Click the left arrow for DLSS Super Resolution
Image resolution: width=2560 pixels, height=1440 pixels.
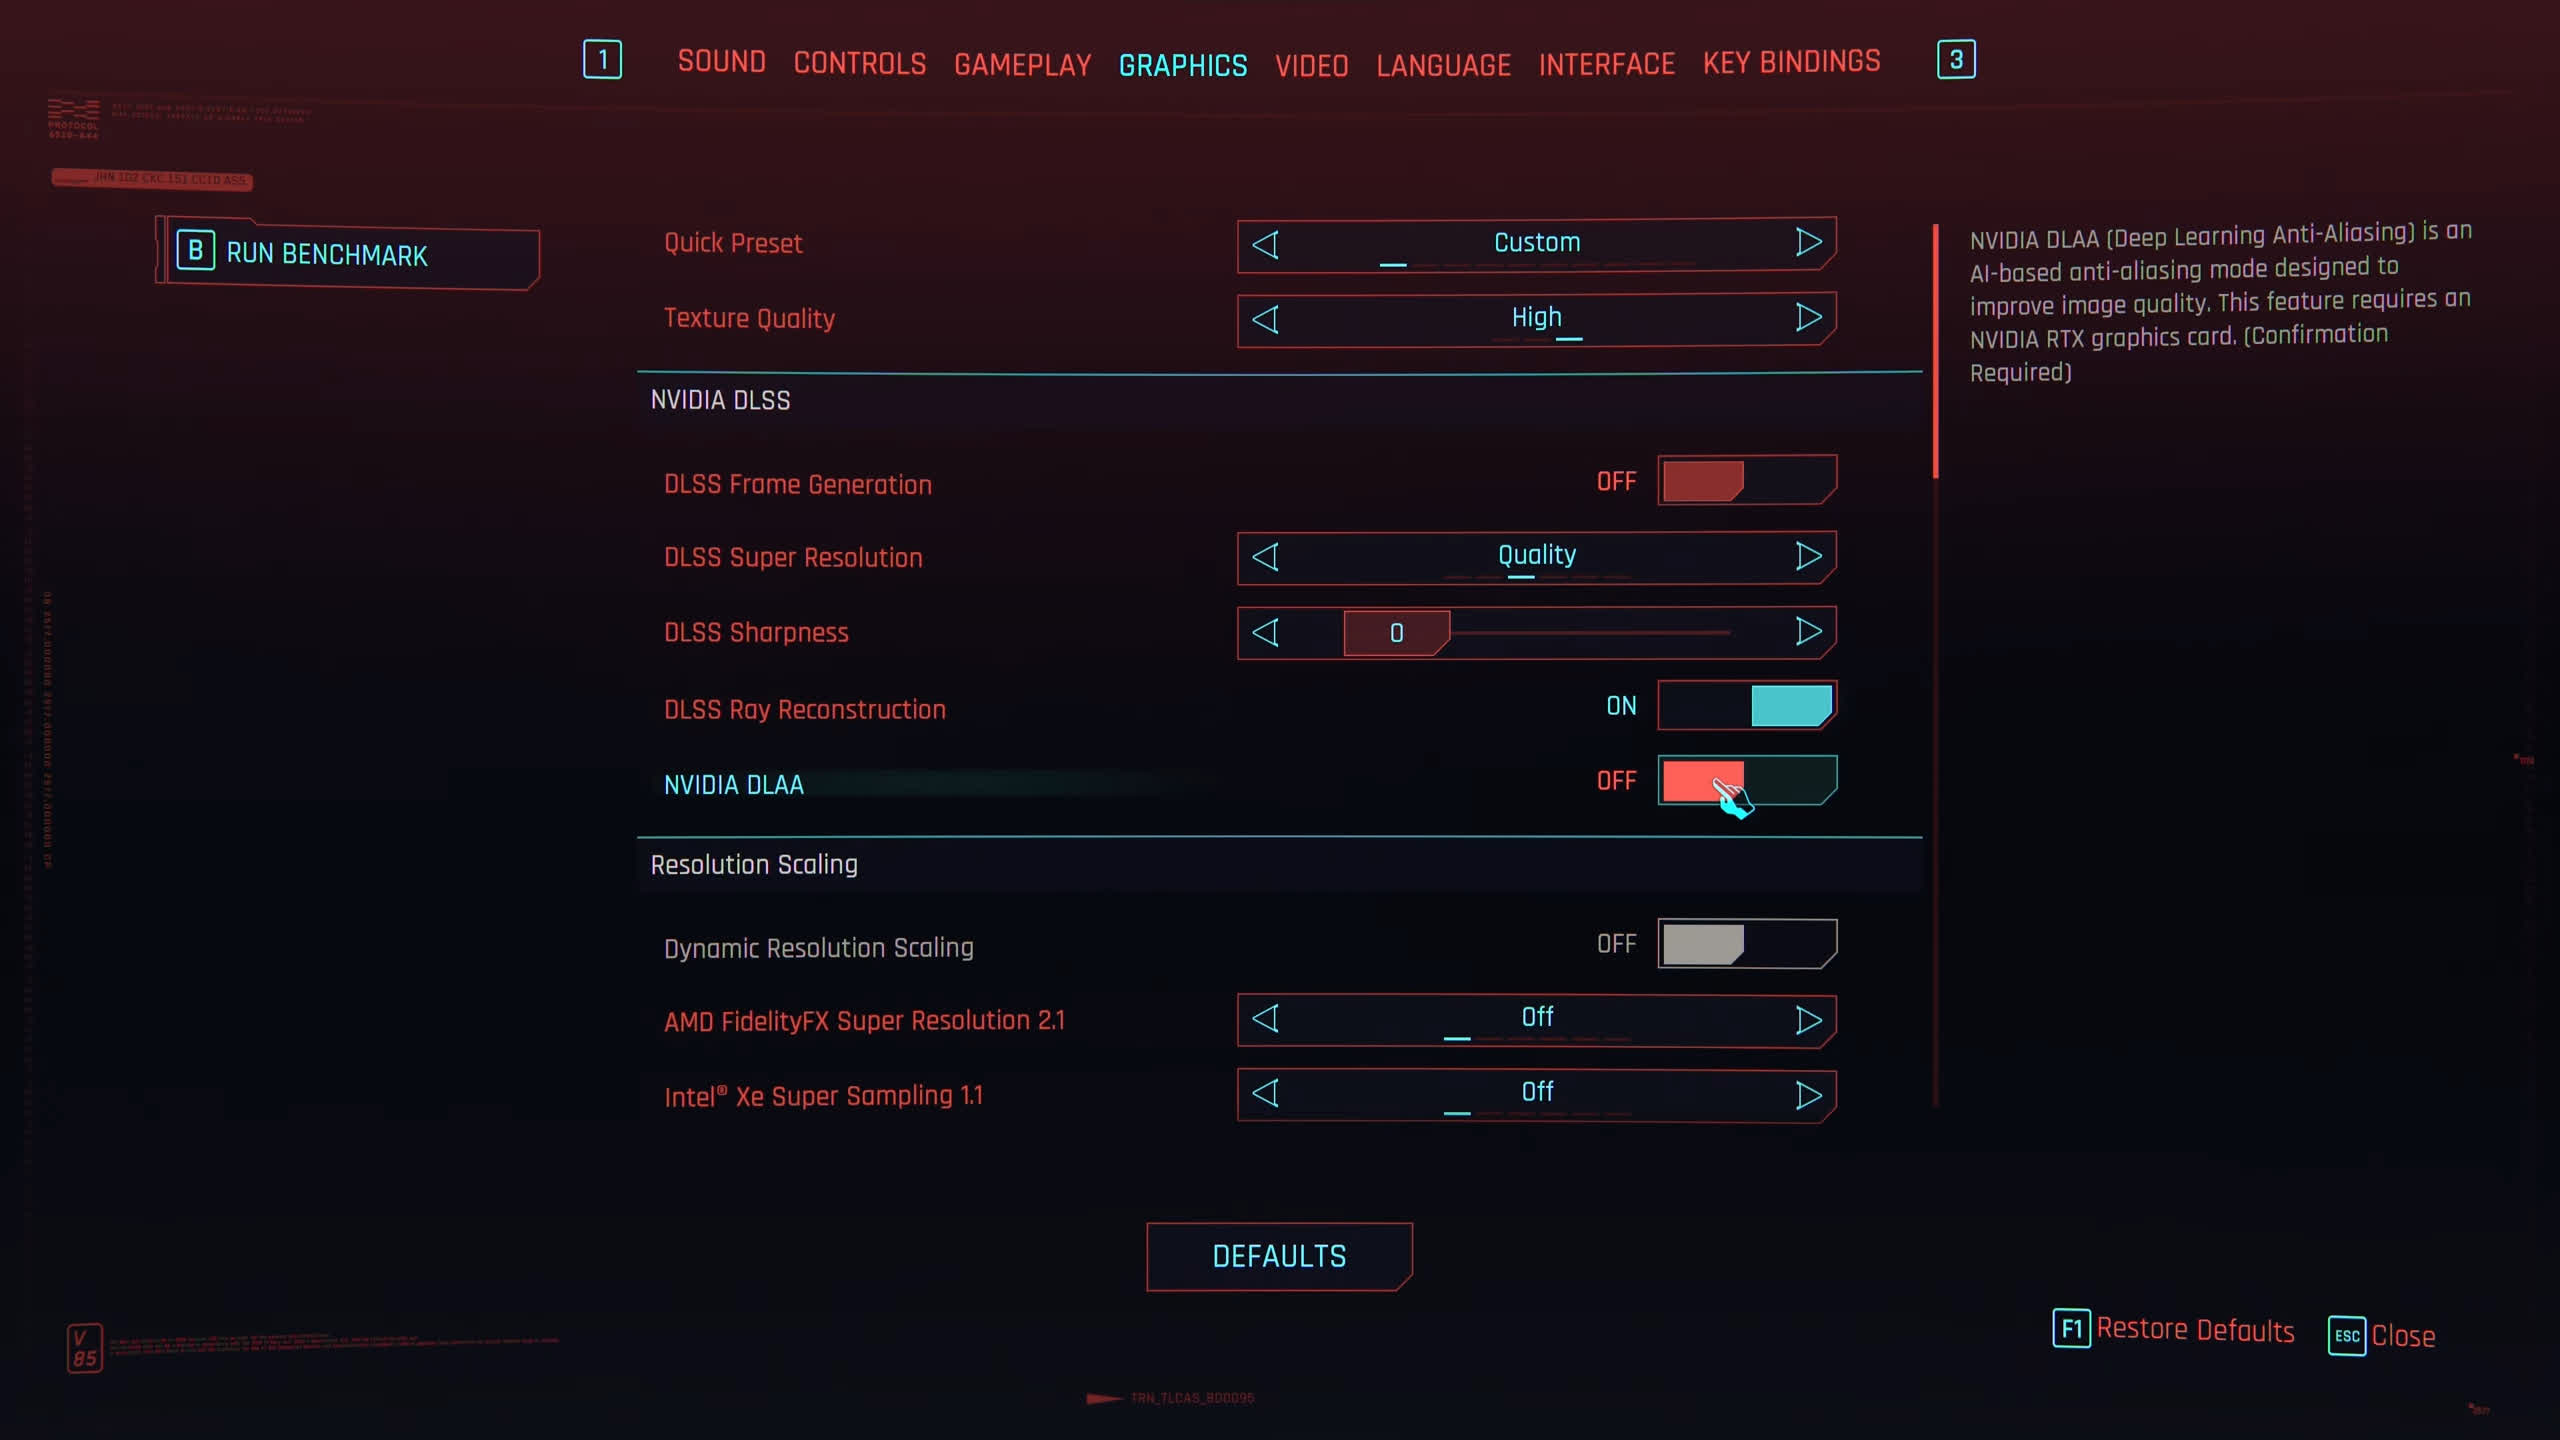tap(1266, 557)
